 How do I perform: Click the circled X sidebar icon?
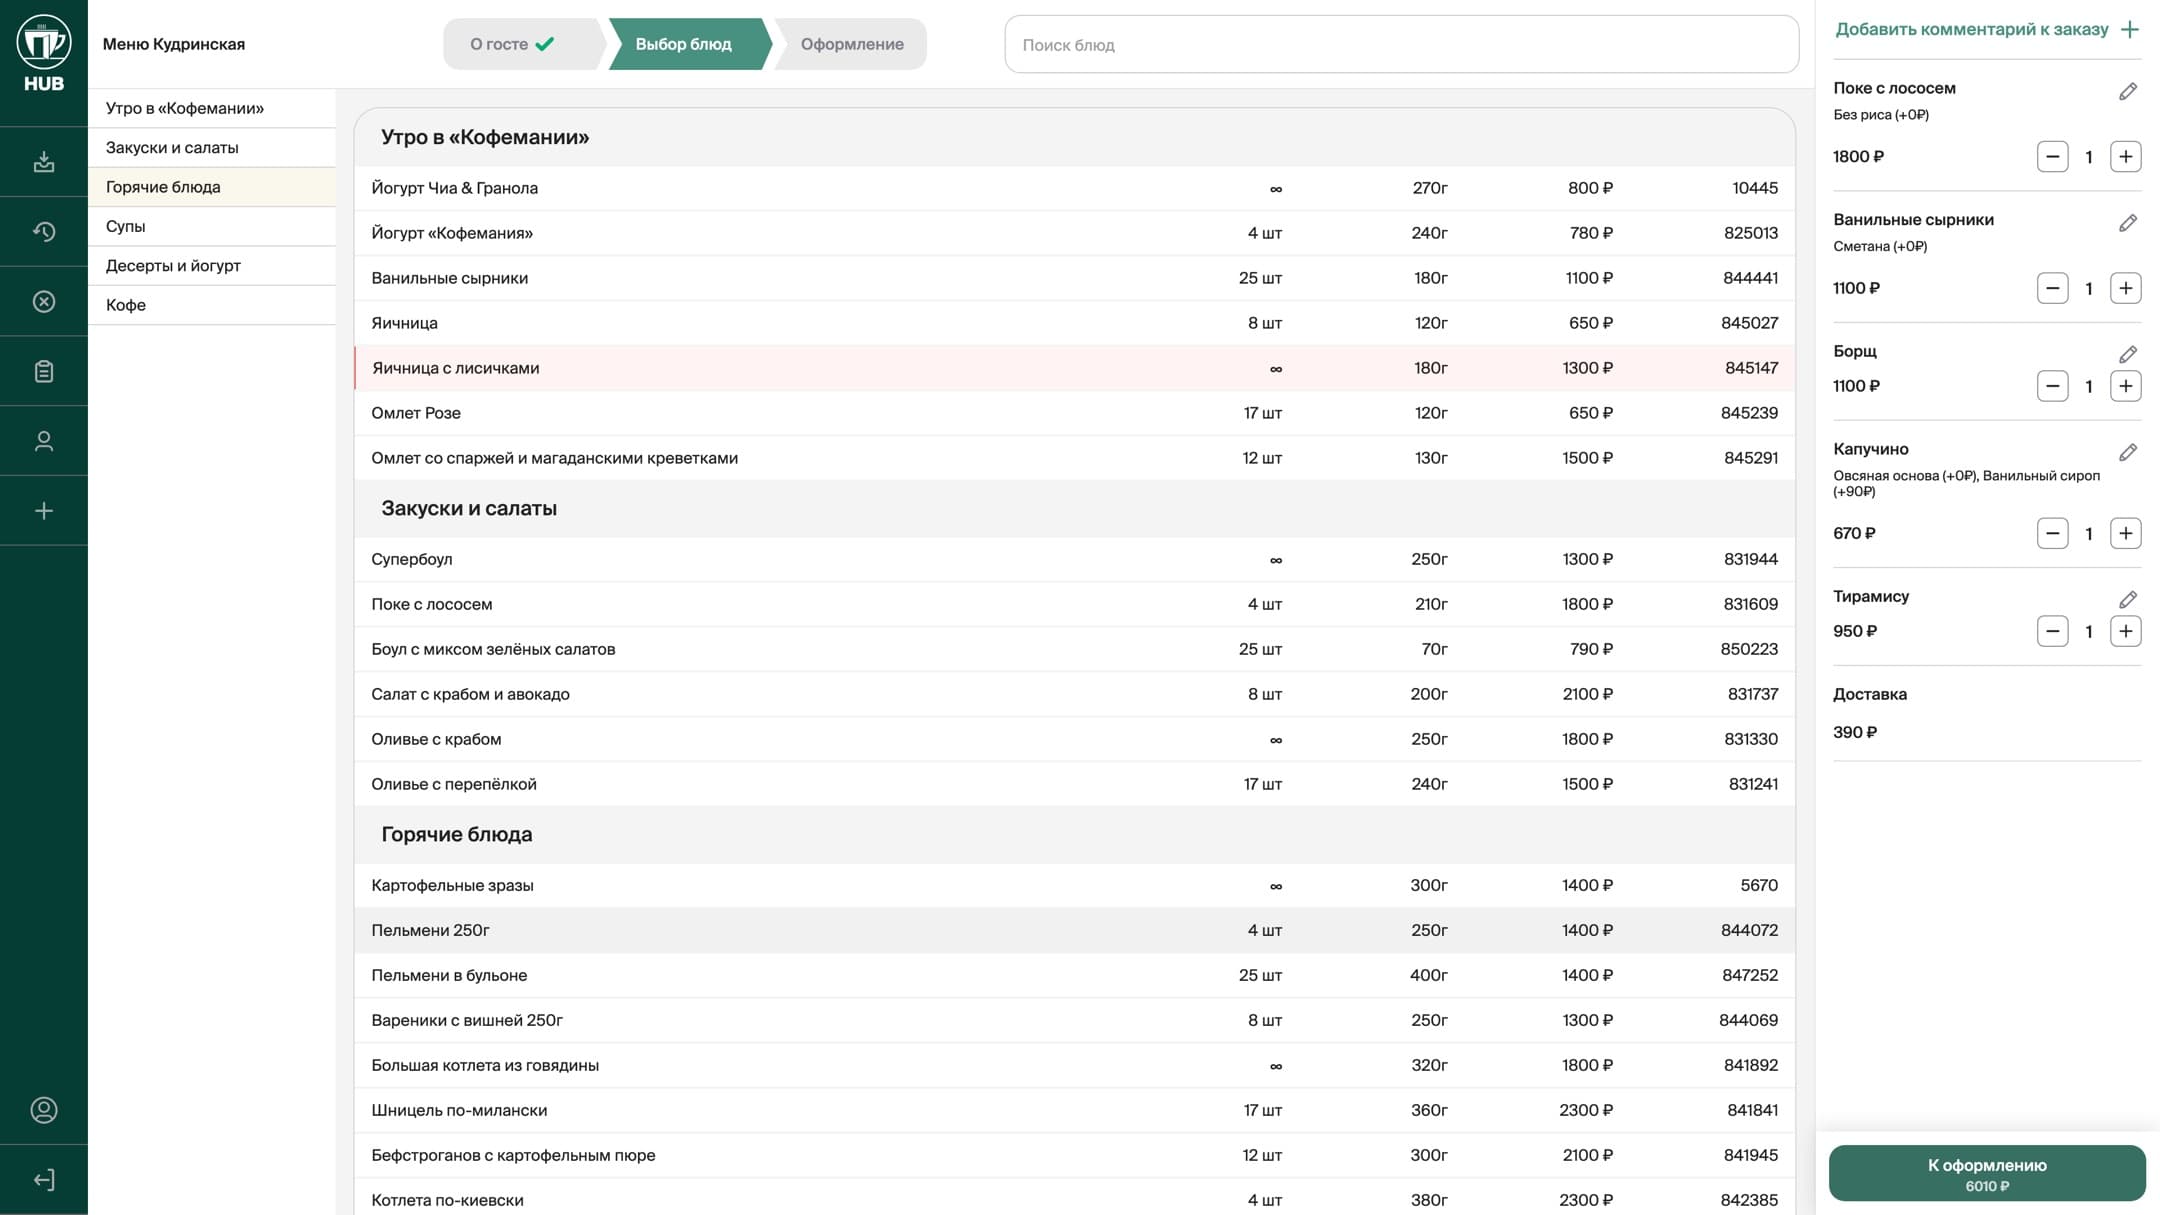44,302
